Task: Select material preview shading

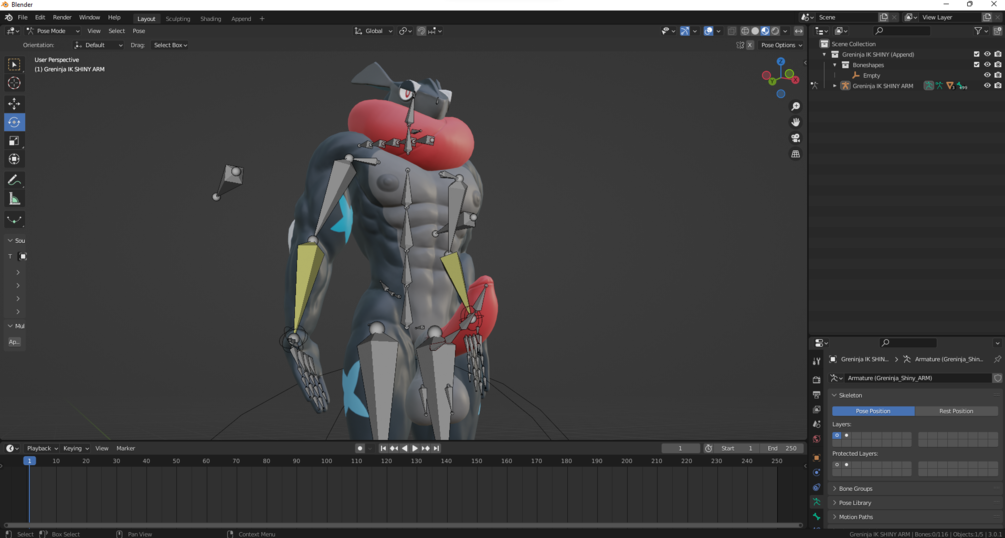Action: click(x=765, y=31)
